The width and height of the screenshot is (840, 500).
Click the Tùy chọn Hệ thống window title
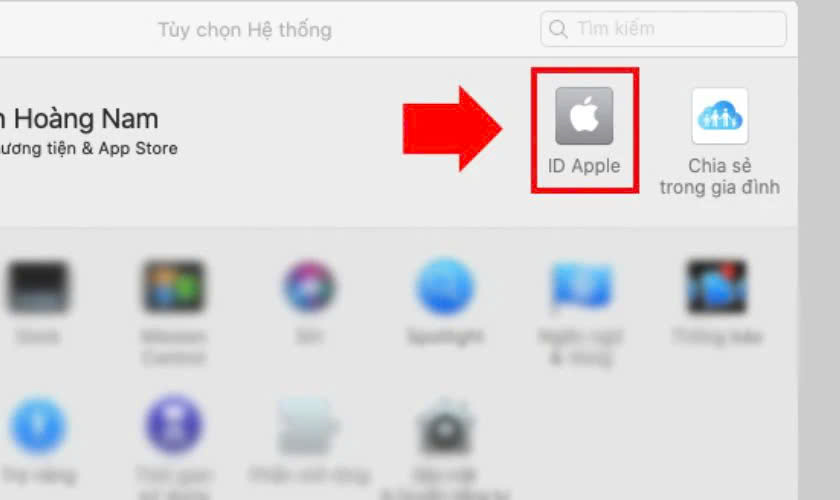(x=245, y=30)
